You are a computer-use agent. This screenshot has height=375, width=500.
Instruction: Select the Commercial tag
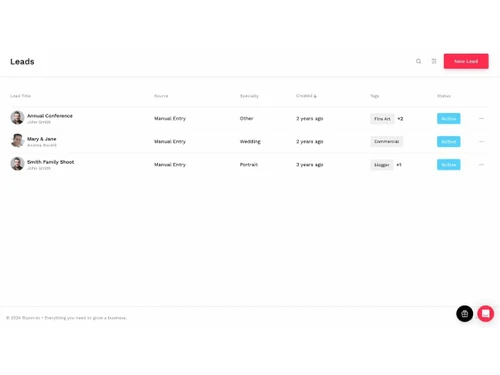click(x=387, y=142)
